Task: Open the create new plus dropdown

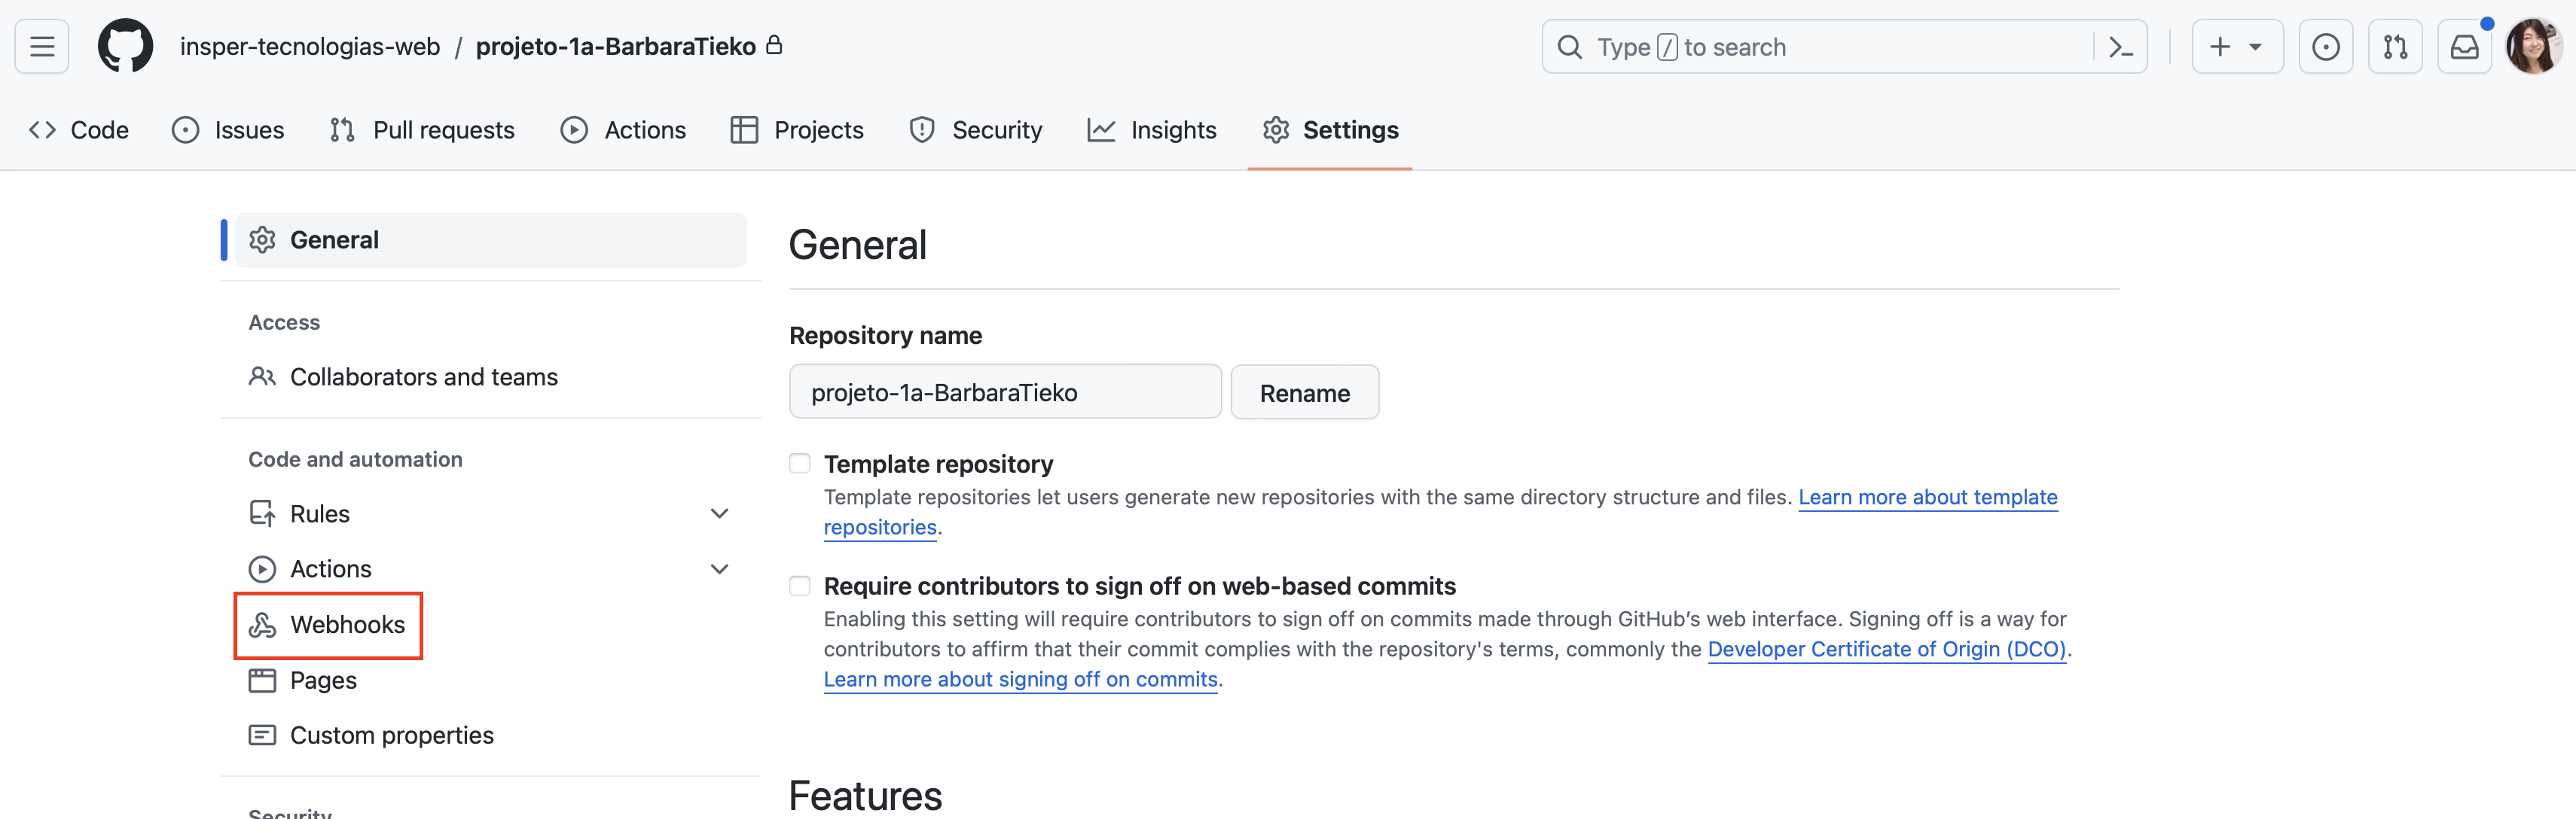Action: click(x=2236, y=47)
